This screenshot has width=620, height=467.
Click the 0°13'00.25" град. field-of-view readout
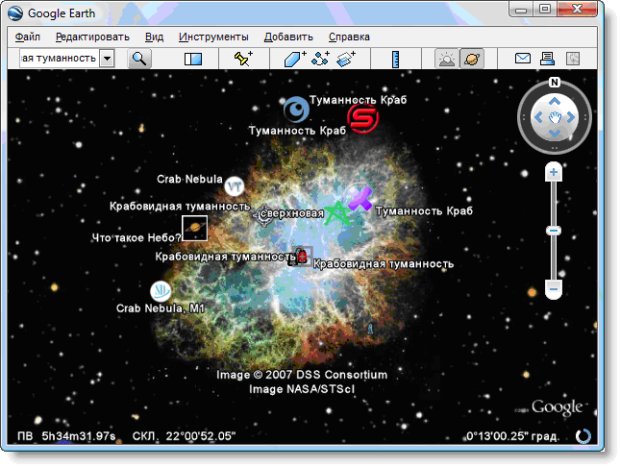(512, 436)
